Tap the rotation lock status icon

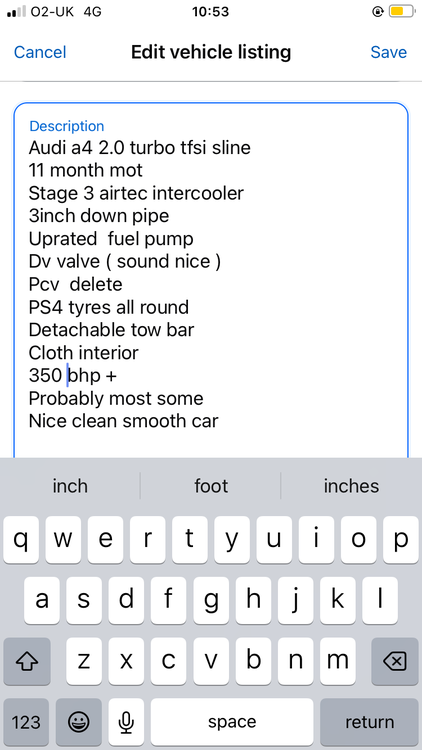pyautogui.click(x=378, y=11)
